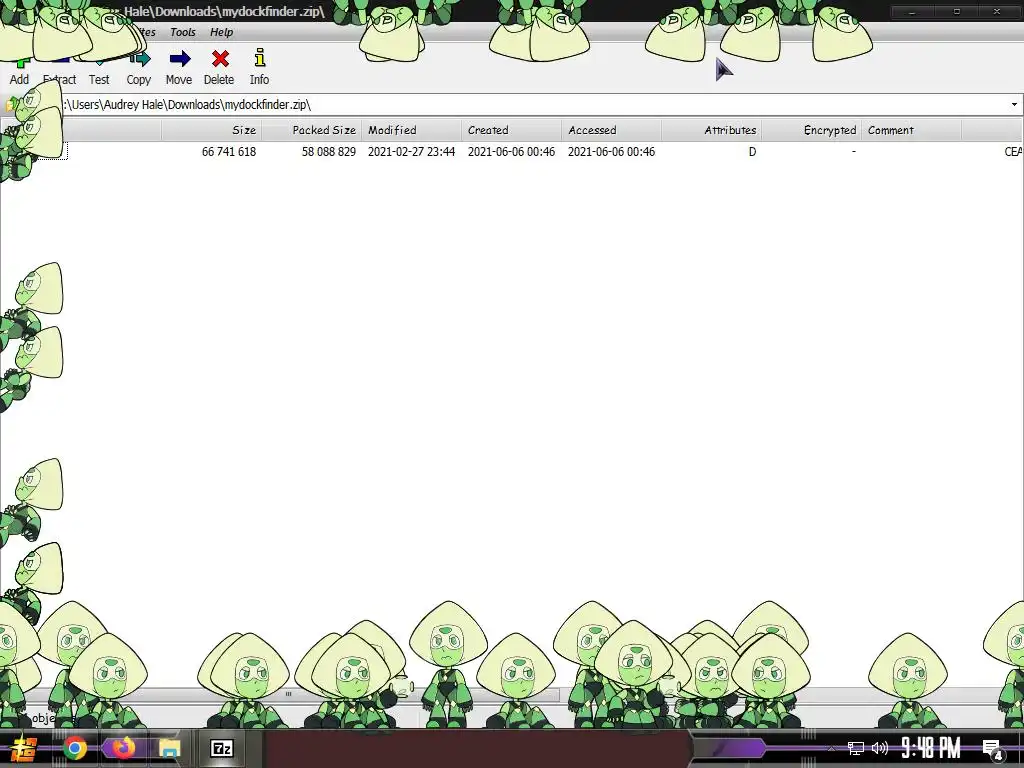Sort by the Size column header
The height and width of the screenshot is (768, 1024).
pos(212,130)
